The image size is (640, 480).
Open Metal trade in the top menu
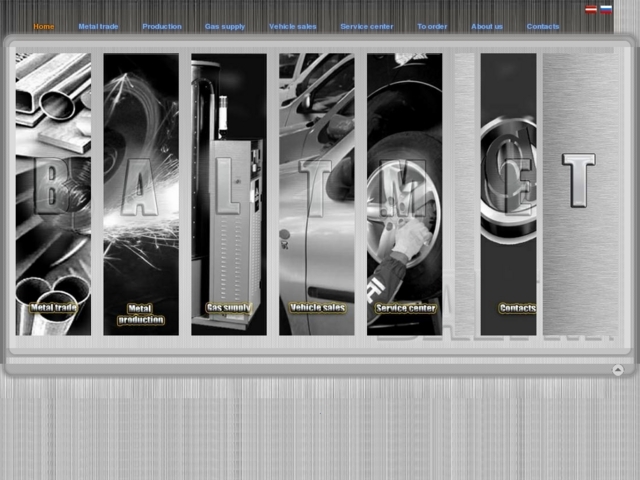coord(98,27)
